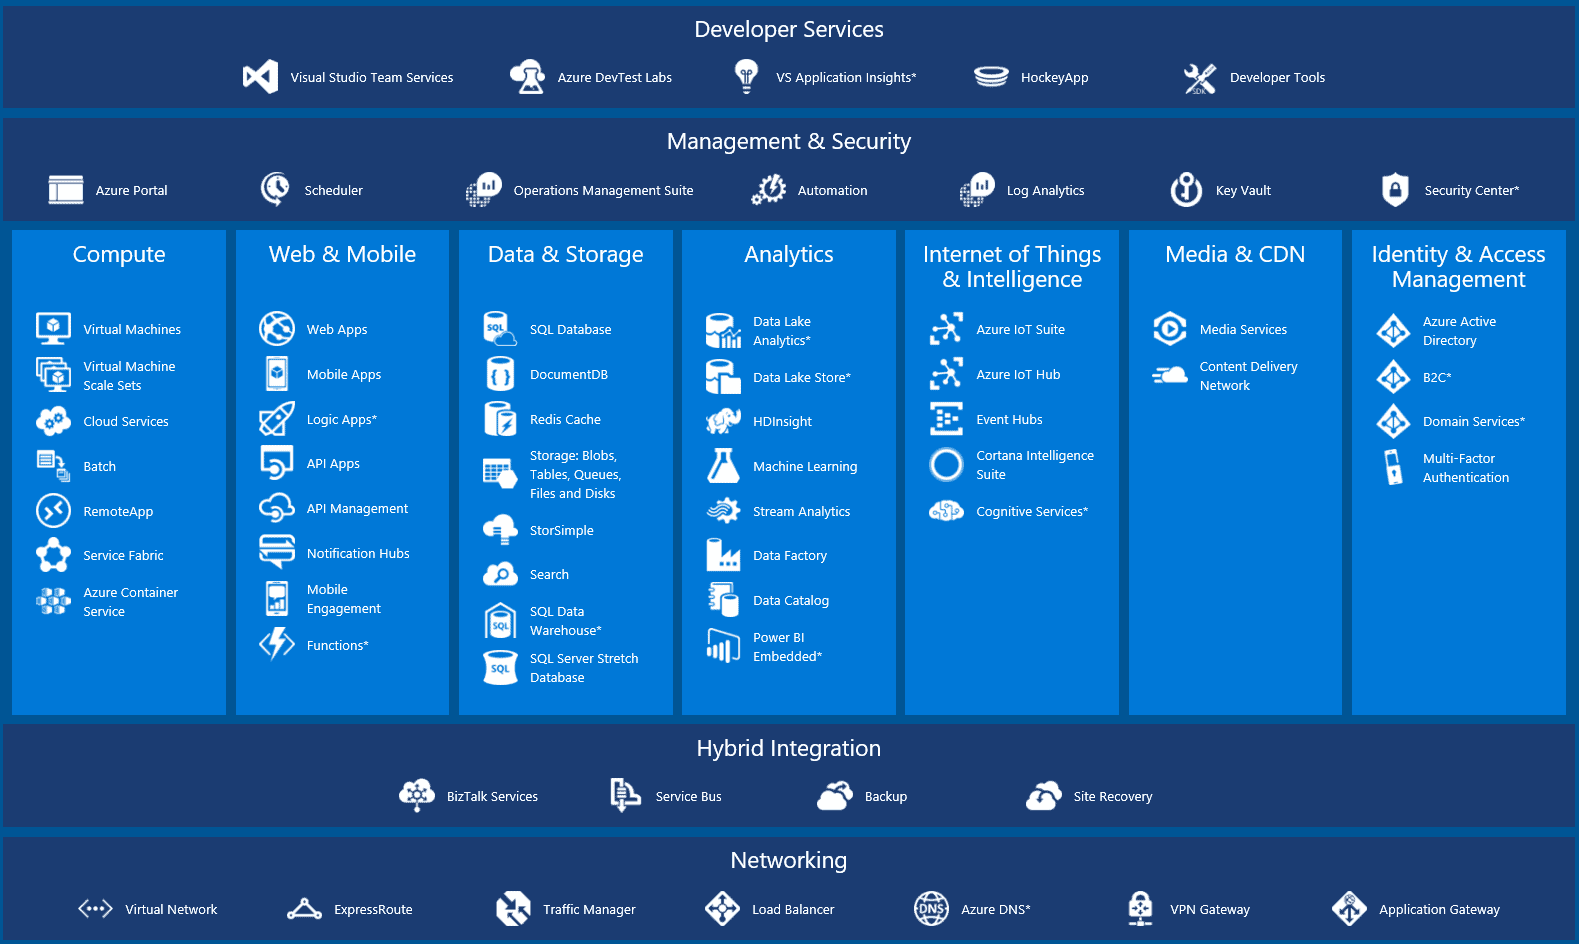Click the DocumentDB icon
This screenshot has height=944, width=1579.
pyautogui.click(x=500, y=374)
